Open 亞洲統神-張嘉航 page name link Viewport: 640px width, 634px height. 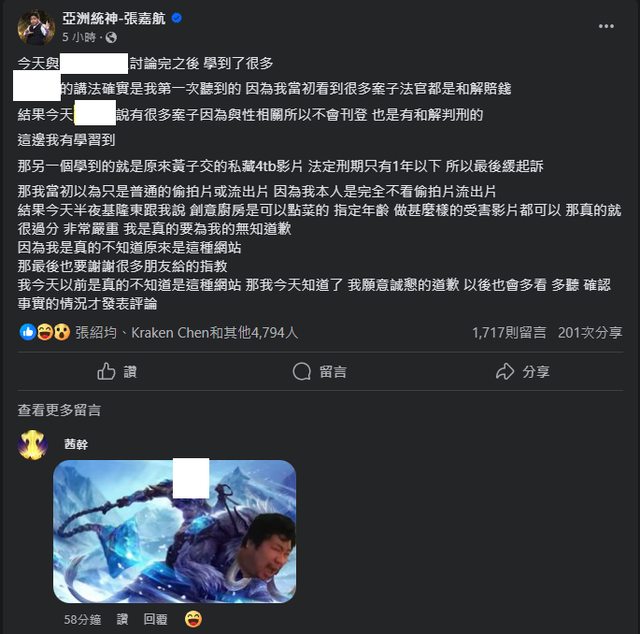[x=114, y=18]
